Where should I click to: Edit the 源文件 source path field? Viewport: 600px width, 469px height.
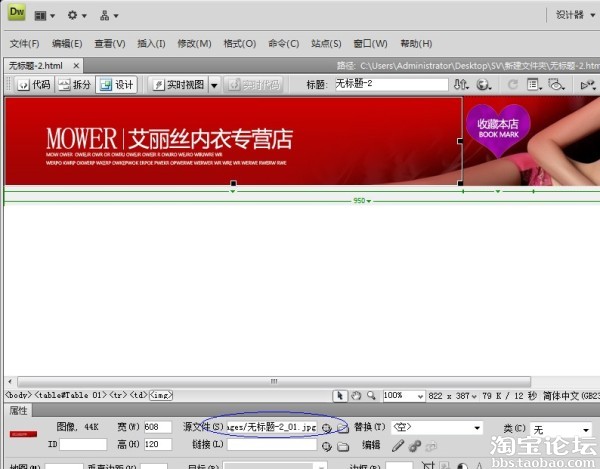[x=272, y=427]
